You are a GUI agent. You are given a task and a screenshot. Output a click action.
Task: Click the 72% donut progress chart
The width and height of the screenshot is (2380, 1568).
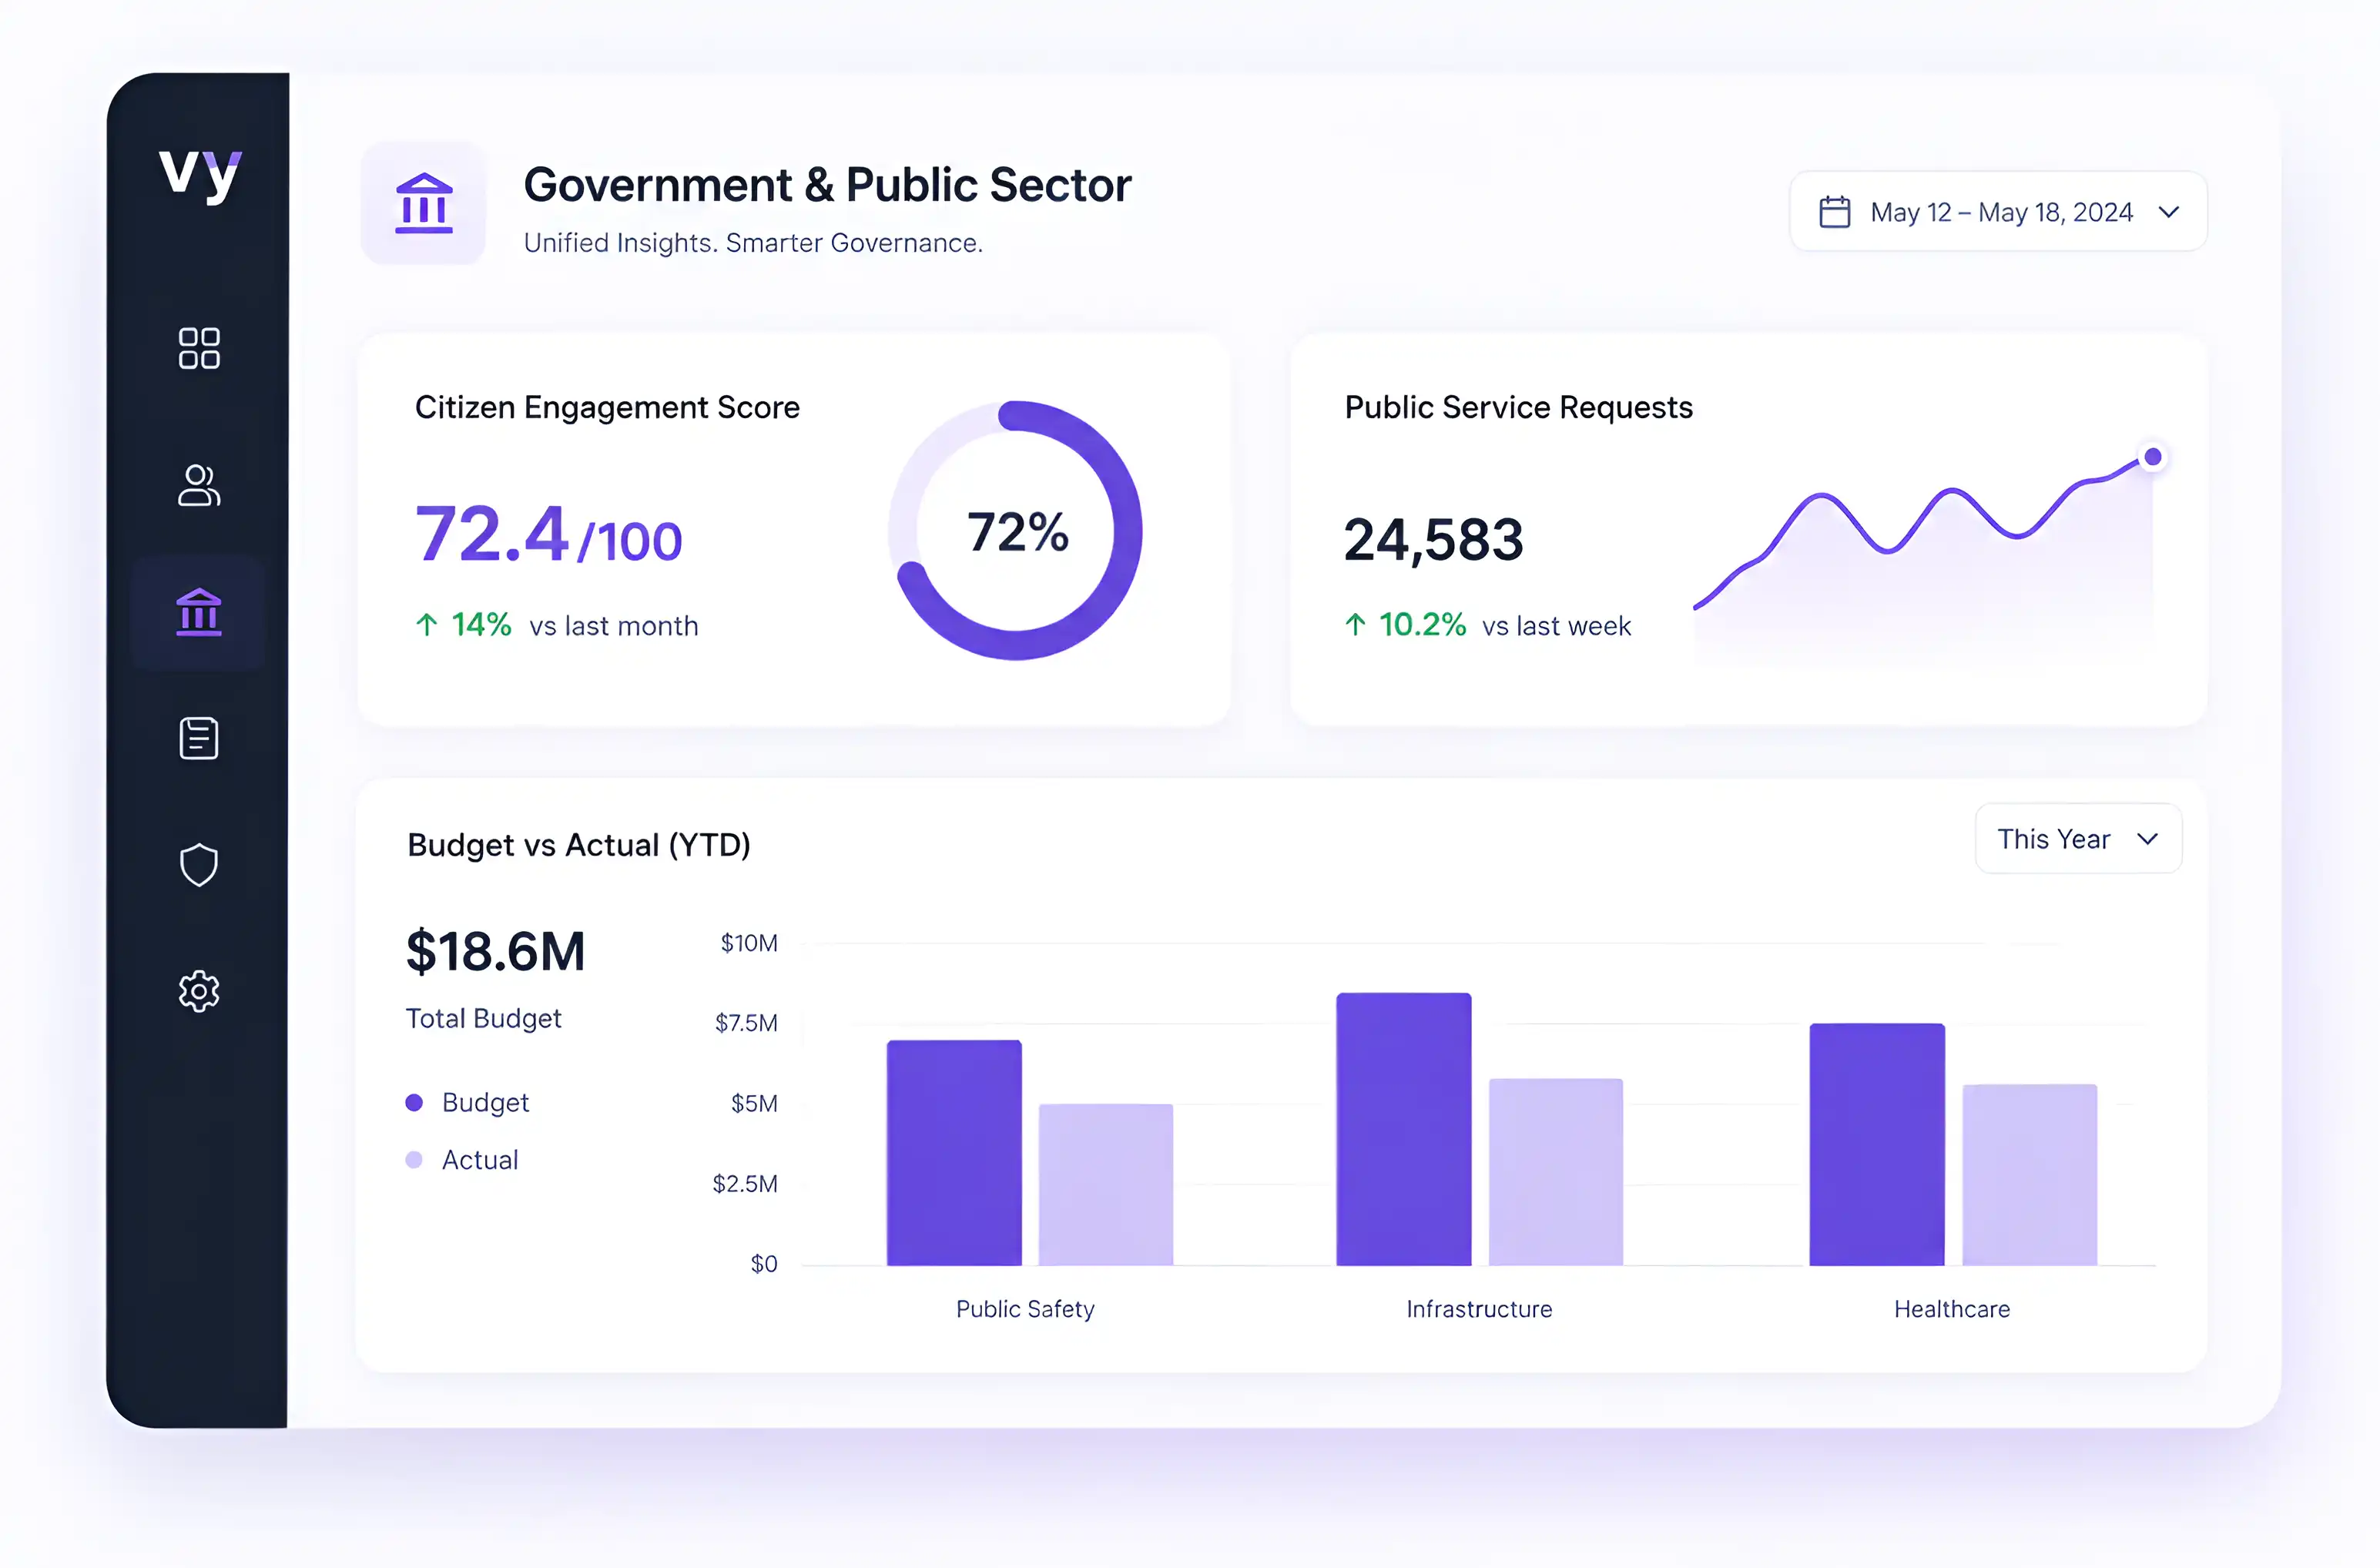point(1016,530)
